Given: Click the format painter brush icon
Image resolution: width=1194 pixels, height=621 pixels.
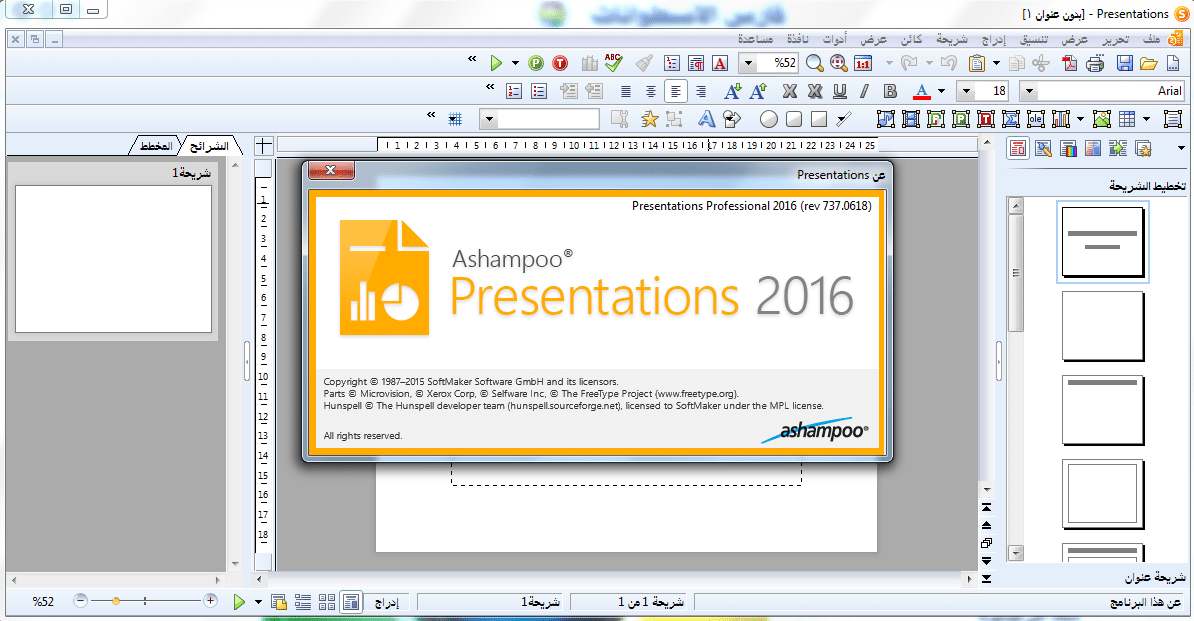Looking at the screenshot, I should click(x=644, y=63).
